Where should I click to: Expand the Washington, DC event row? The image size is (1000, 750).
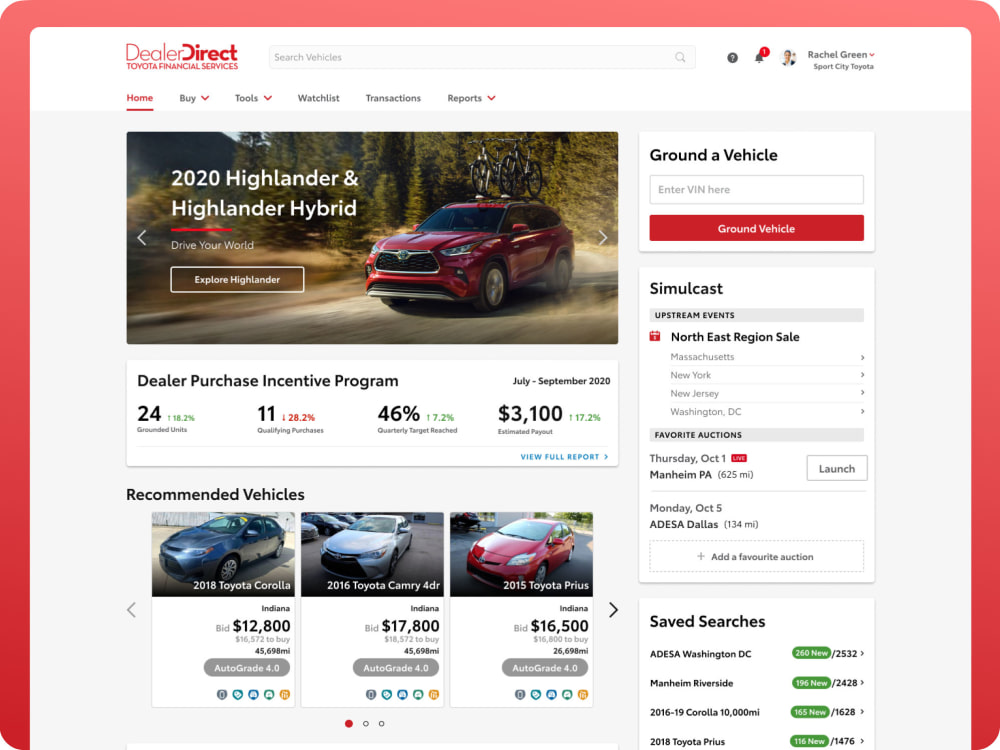767,412
